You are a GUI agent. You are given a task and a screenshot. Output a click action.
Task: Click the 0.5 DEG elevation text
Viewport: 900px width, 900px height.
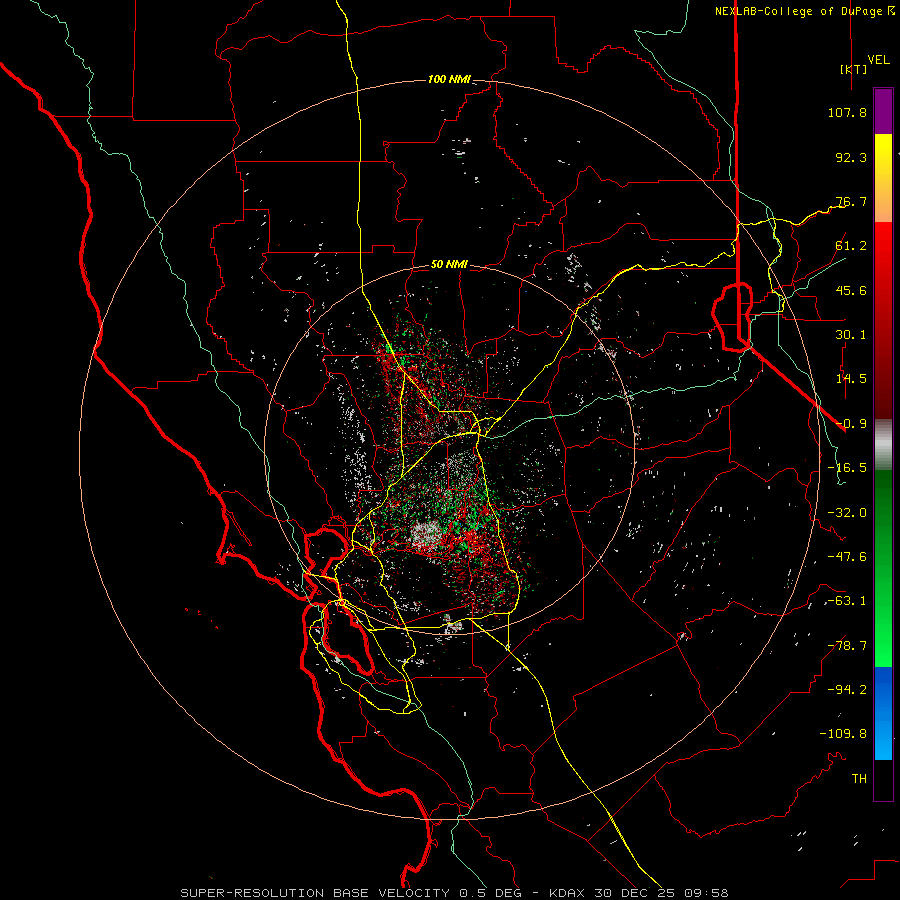(x=490, y=893)
